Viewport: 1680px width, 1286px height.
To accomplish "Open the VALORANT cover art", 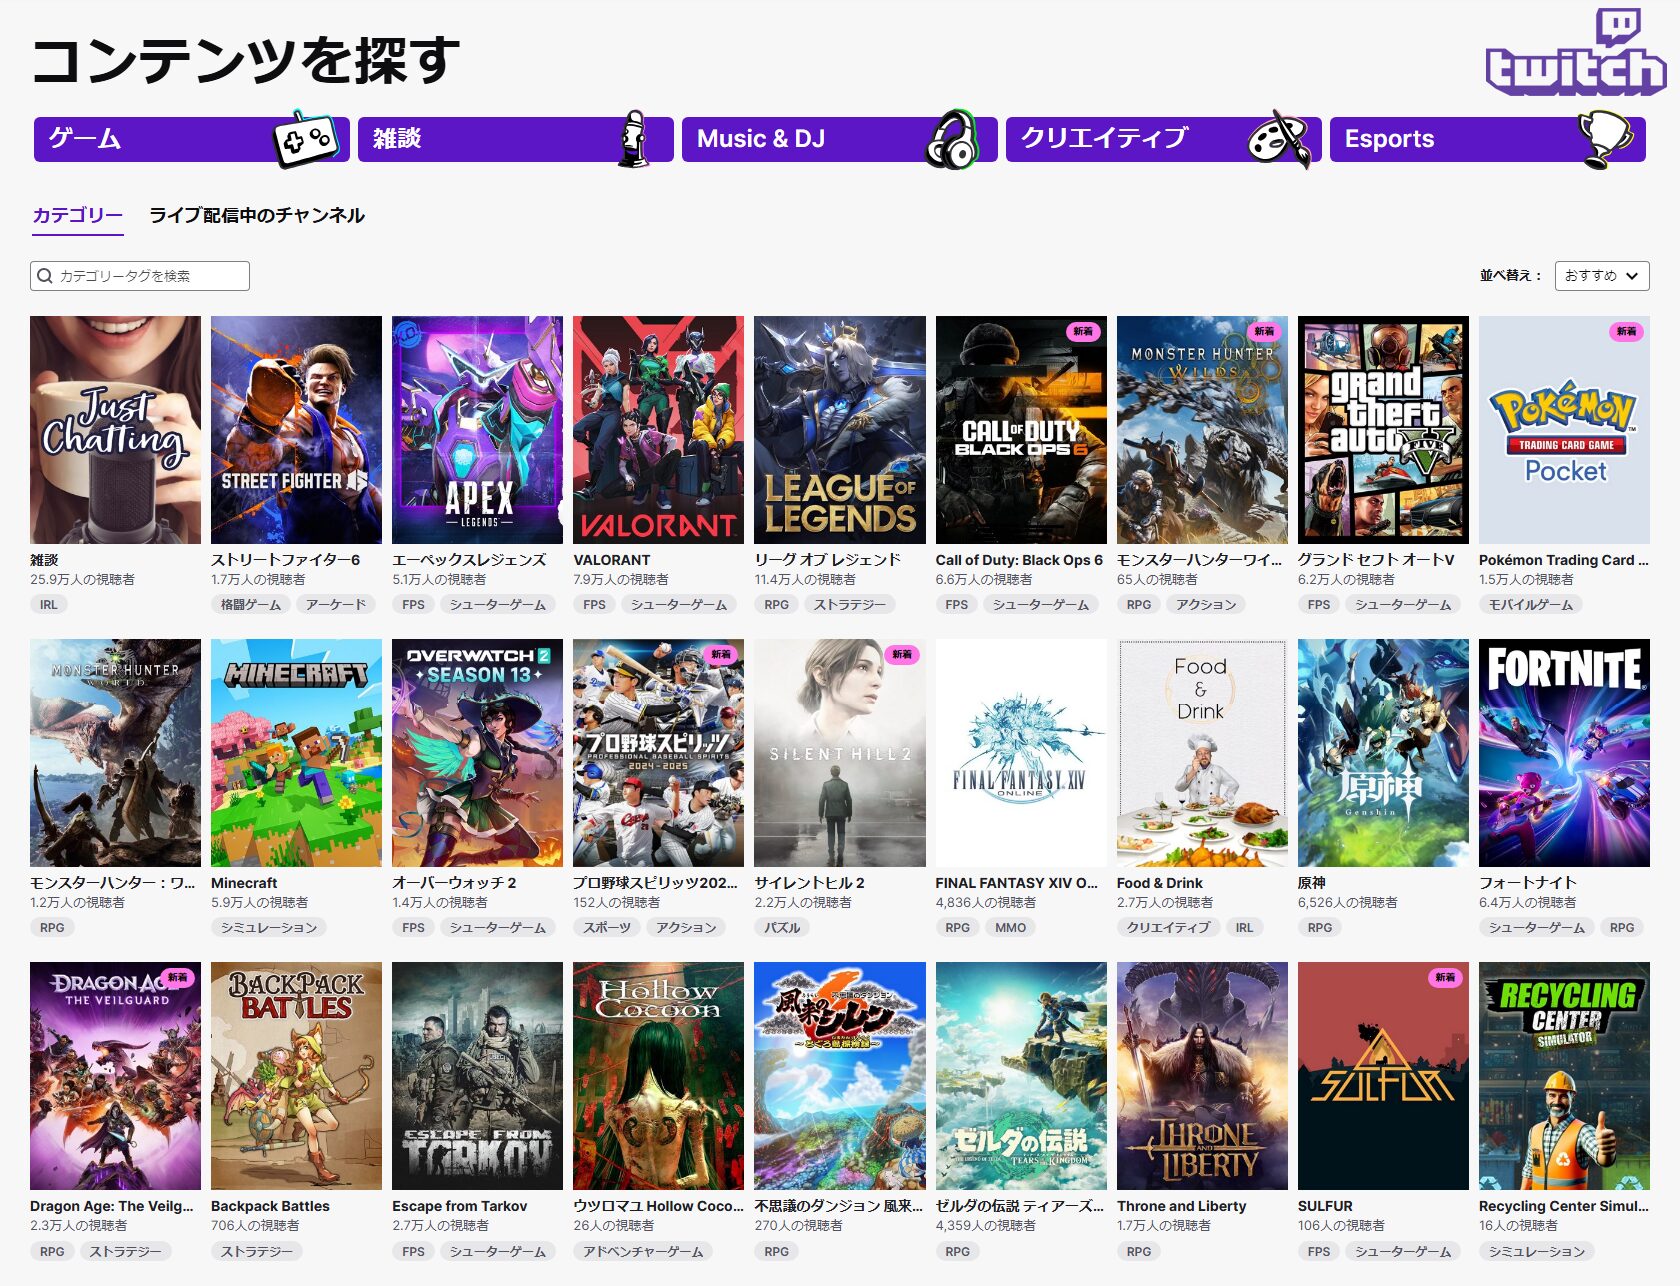I will click(658, 430).
